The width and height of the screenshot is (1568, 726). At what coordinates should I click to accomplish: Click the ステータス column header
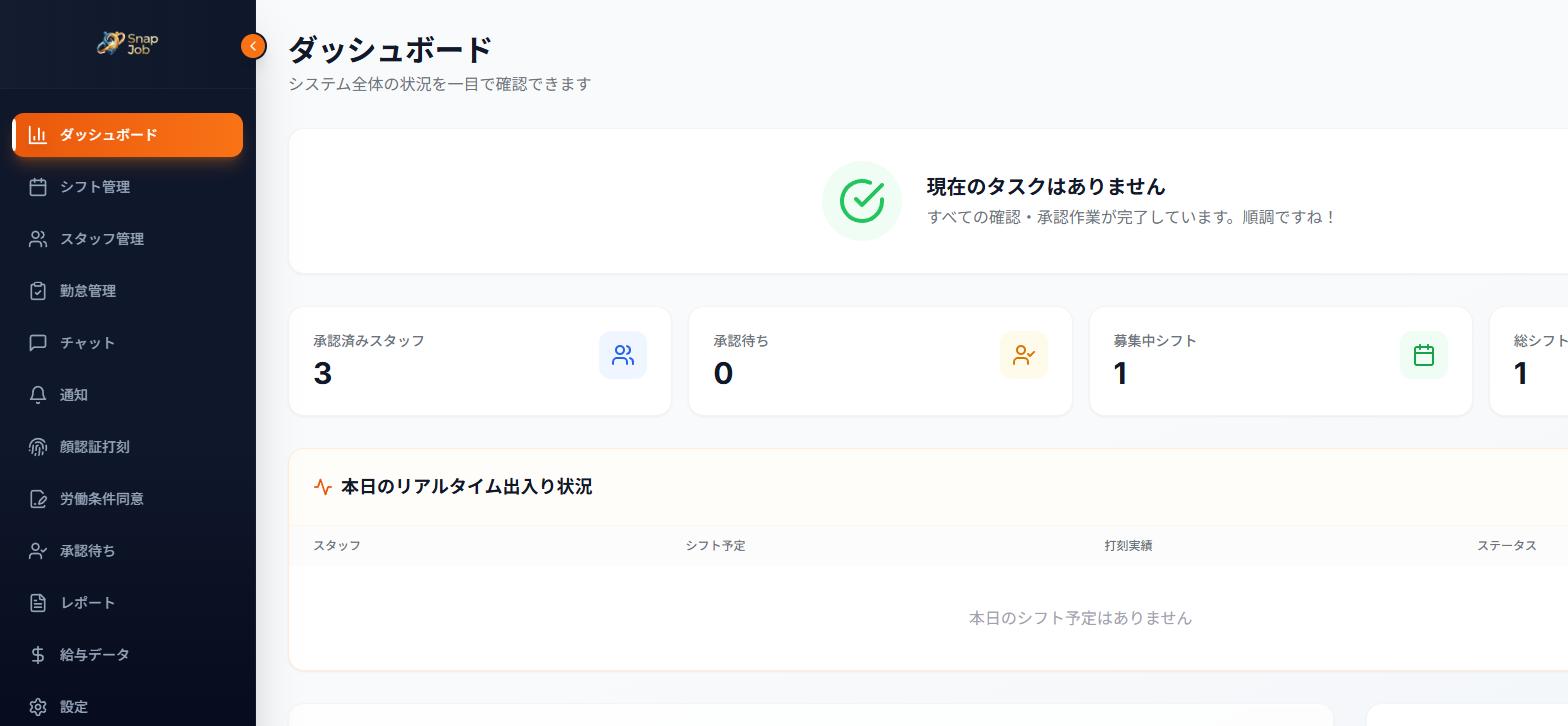(x=1506, y=545)
